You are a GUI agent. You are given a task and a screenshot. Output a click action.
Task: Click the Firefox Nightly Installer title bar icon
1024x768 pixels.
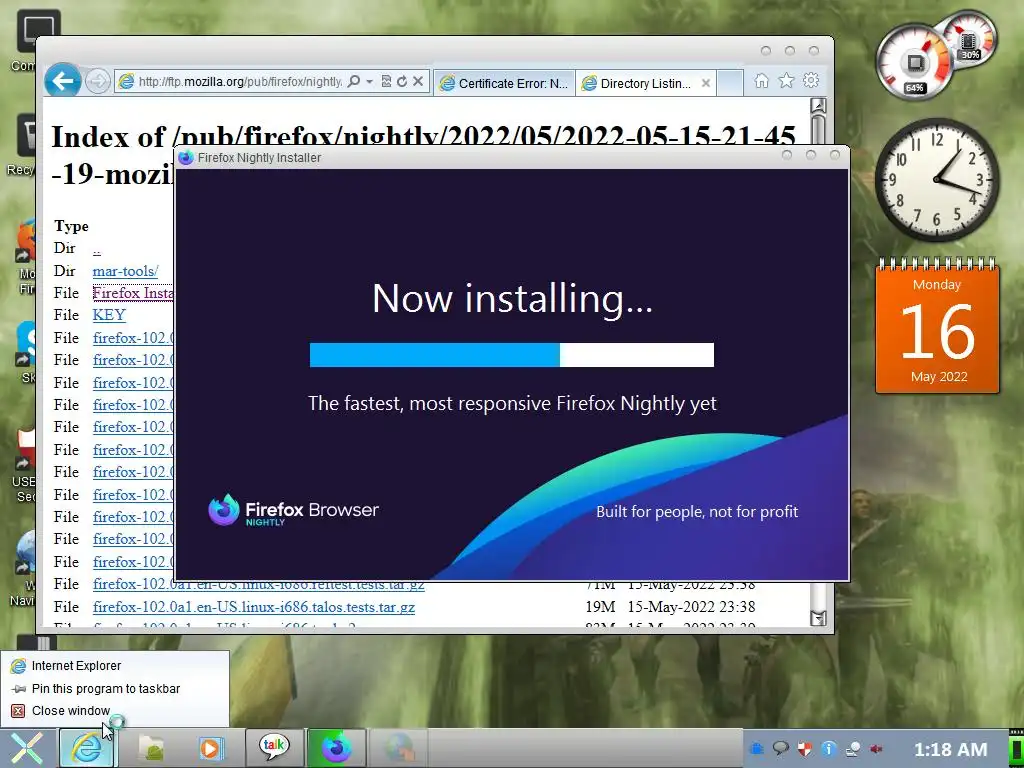coord(185,157)
